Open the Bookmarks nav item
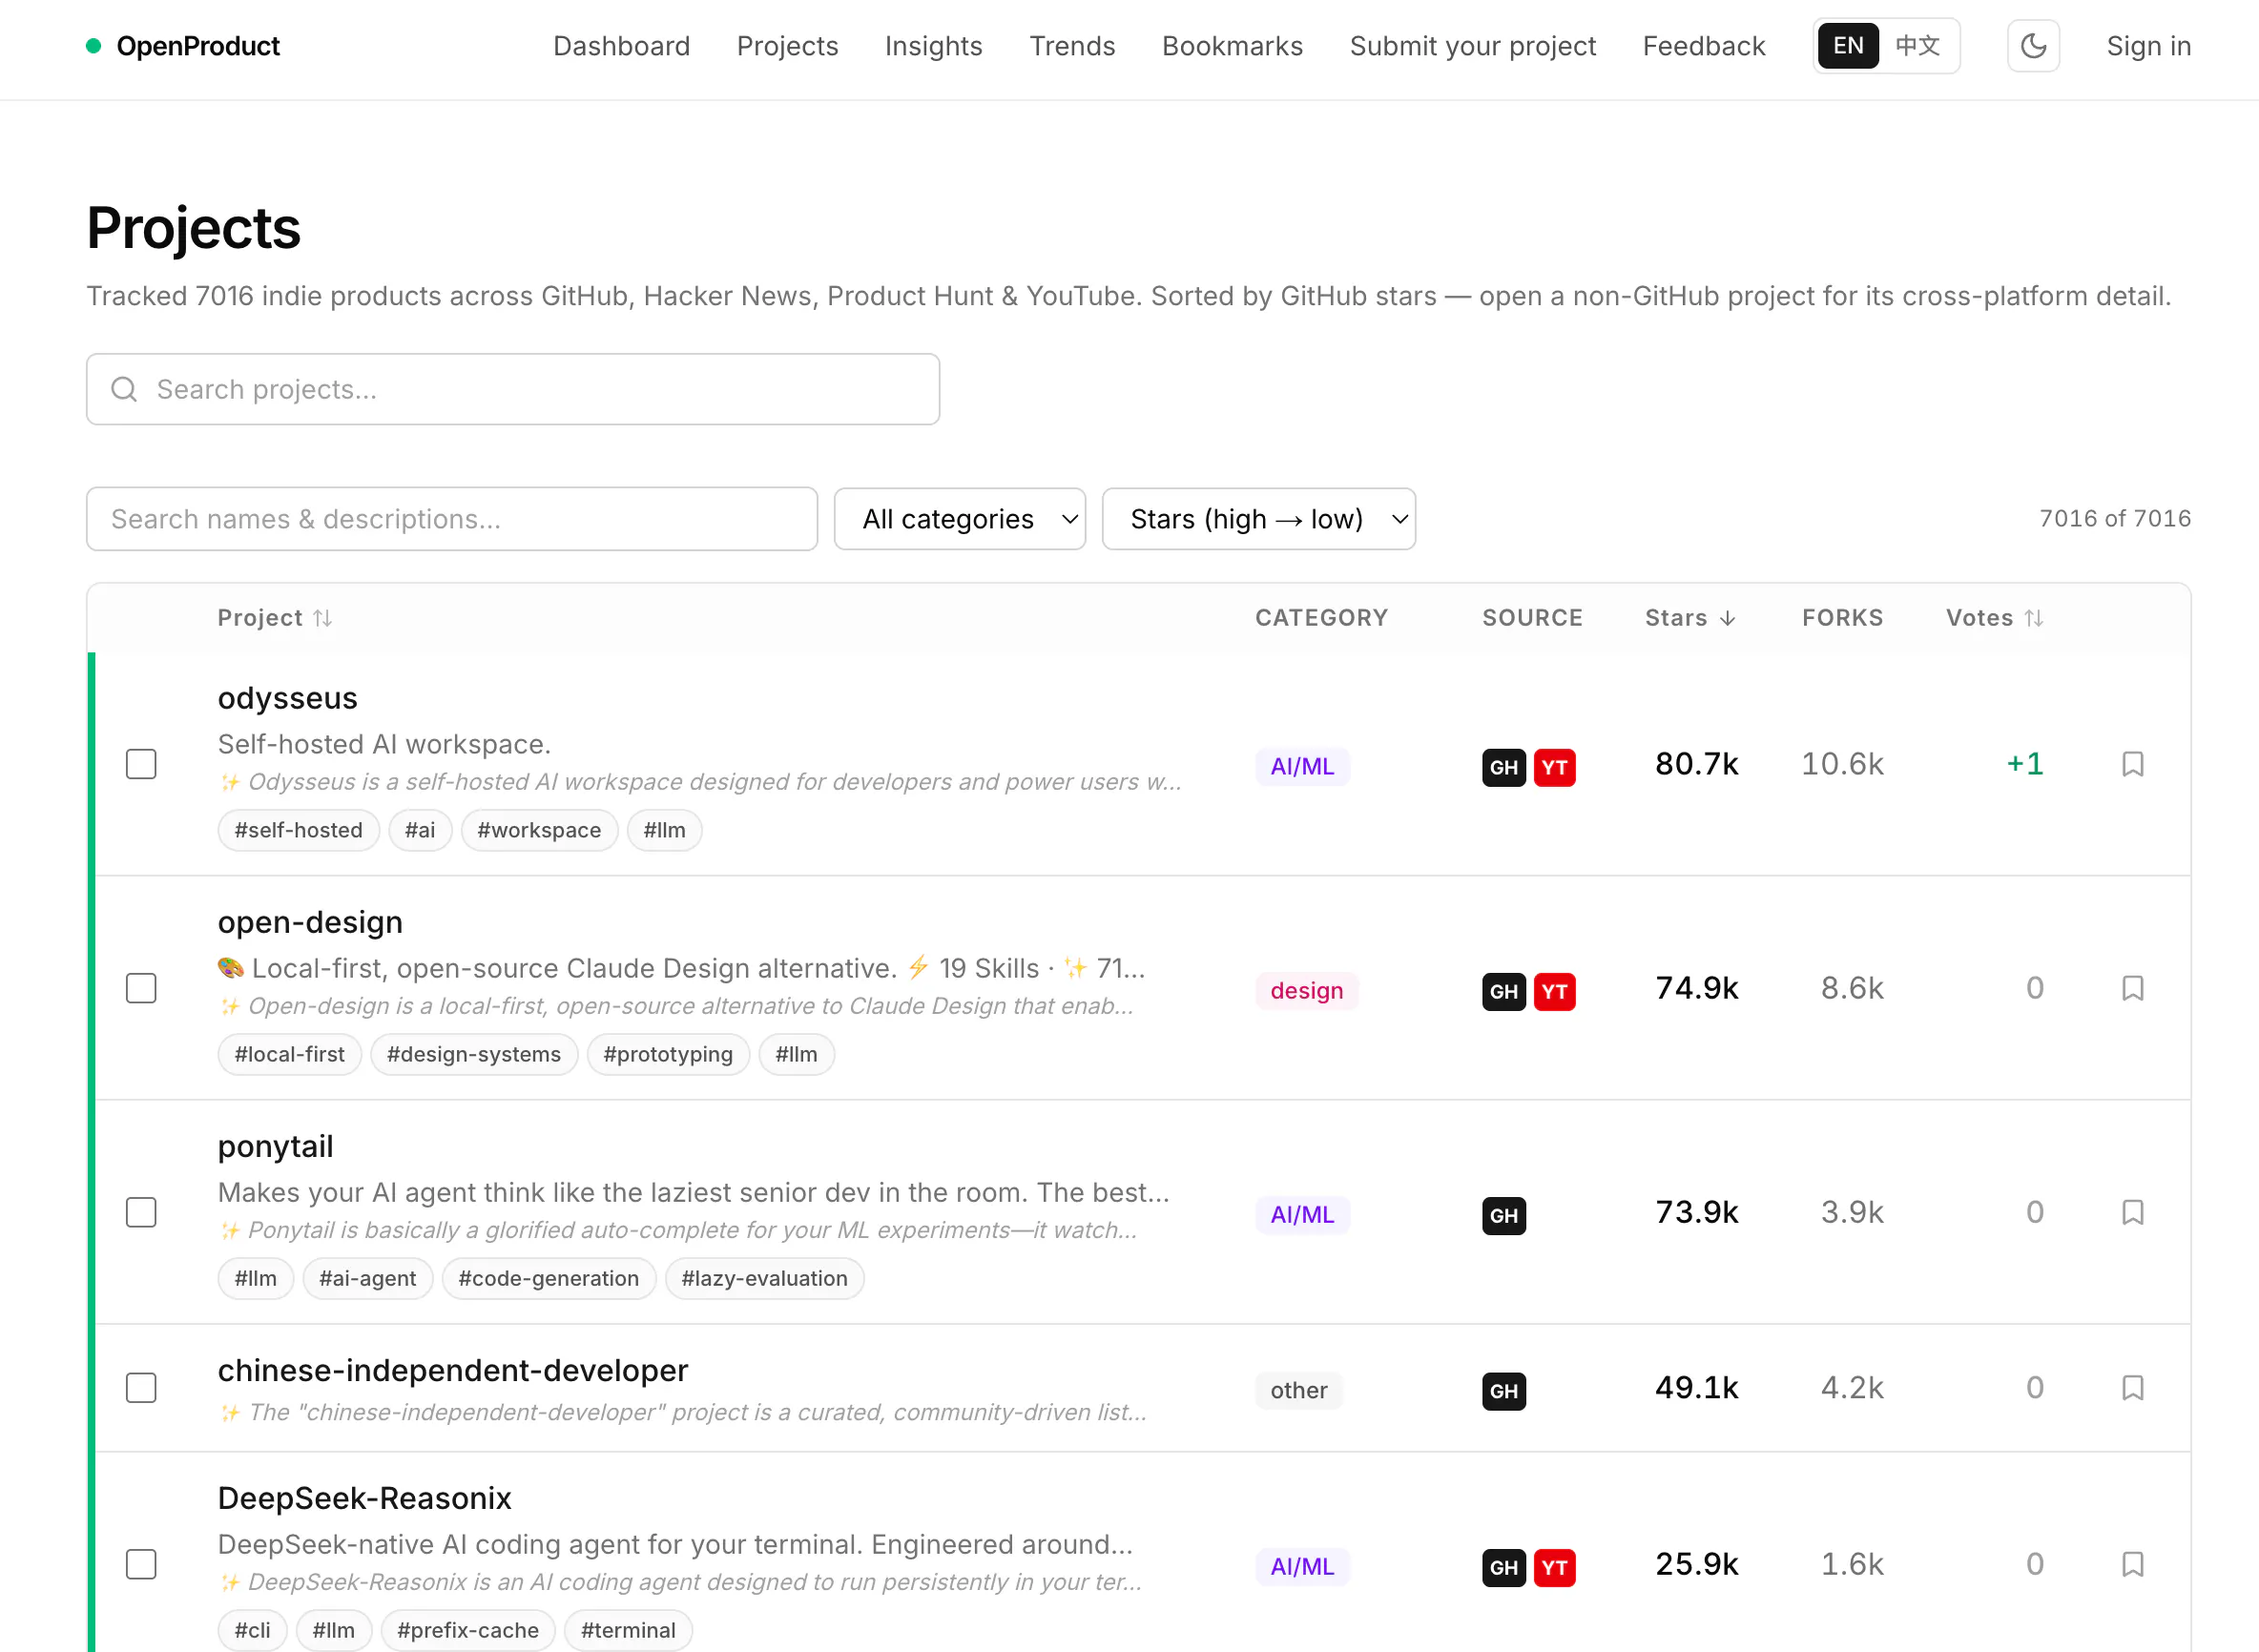Image resolution: width=2259 pixels, height=1652 pixels. [1232, 46]
